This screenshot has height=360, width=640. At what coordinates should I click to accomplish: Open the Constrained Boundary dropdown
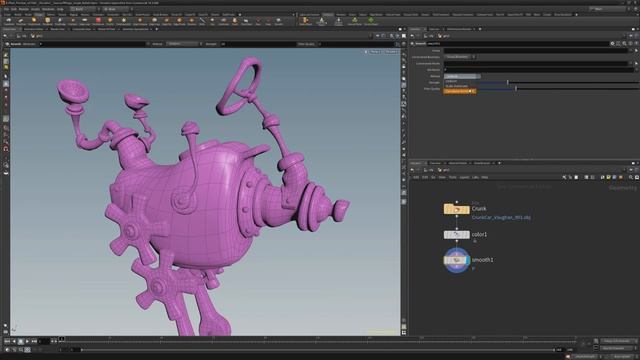(460, 57)
